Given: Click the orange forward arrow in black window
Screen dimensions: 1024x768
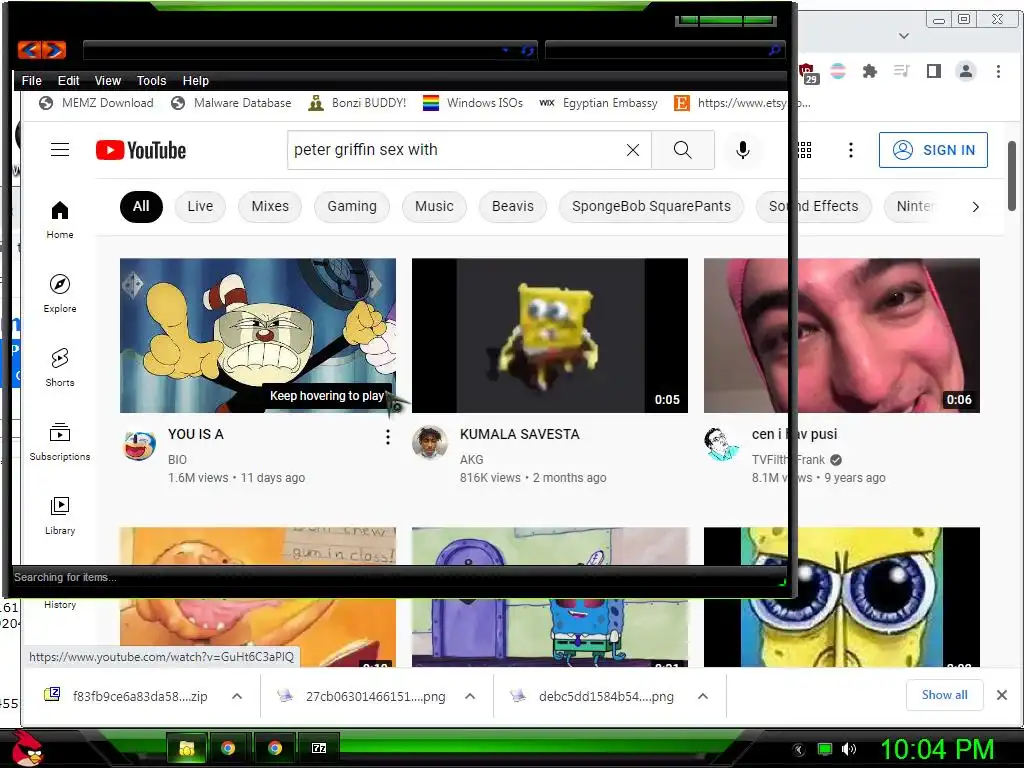Looking at the screenshot, I should click(54, 50).
